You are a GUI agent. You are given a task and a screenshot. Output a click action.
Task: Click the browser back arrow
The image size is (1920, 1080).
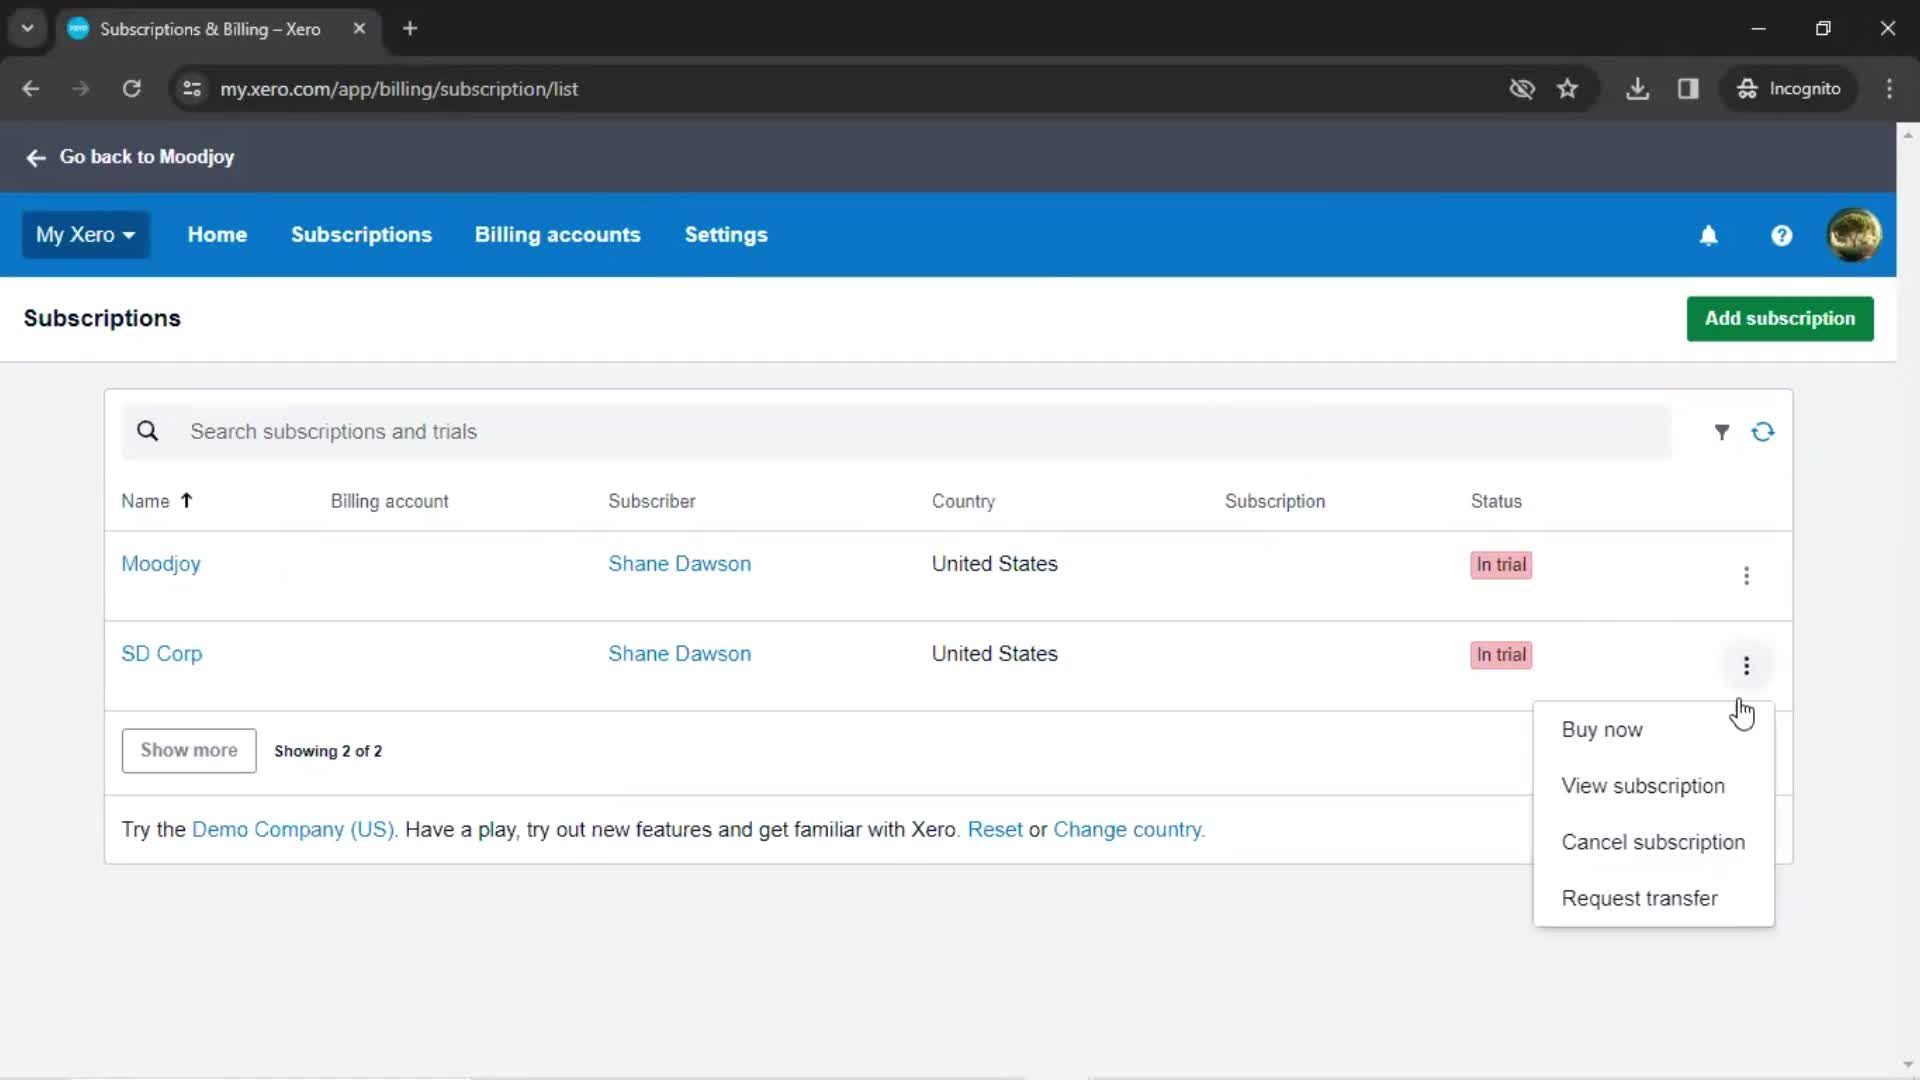click(31, 89)
